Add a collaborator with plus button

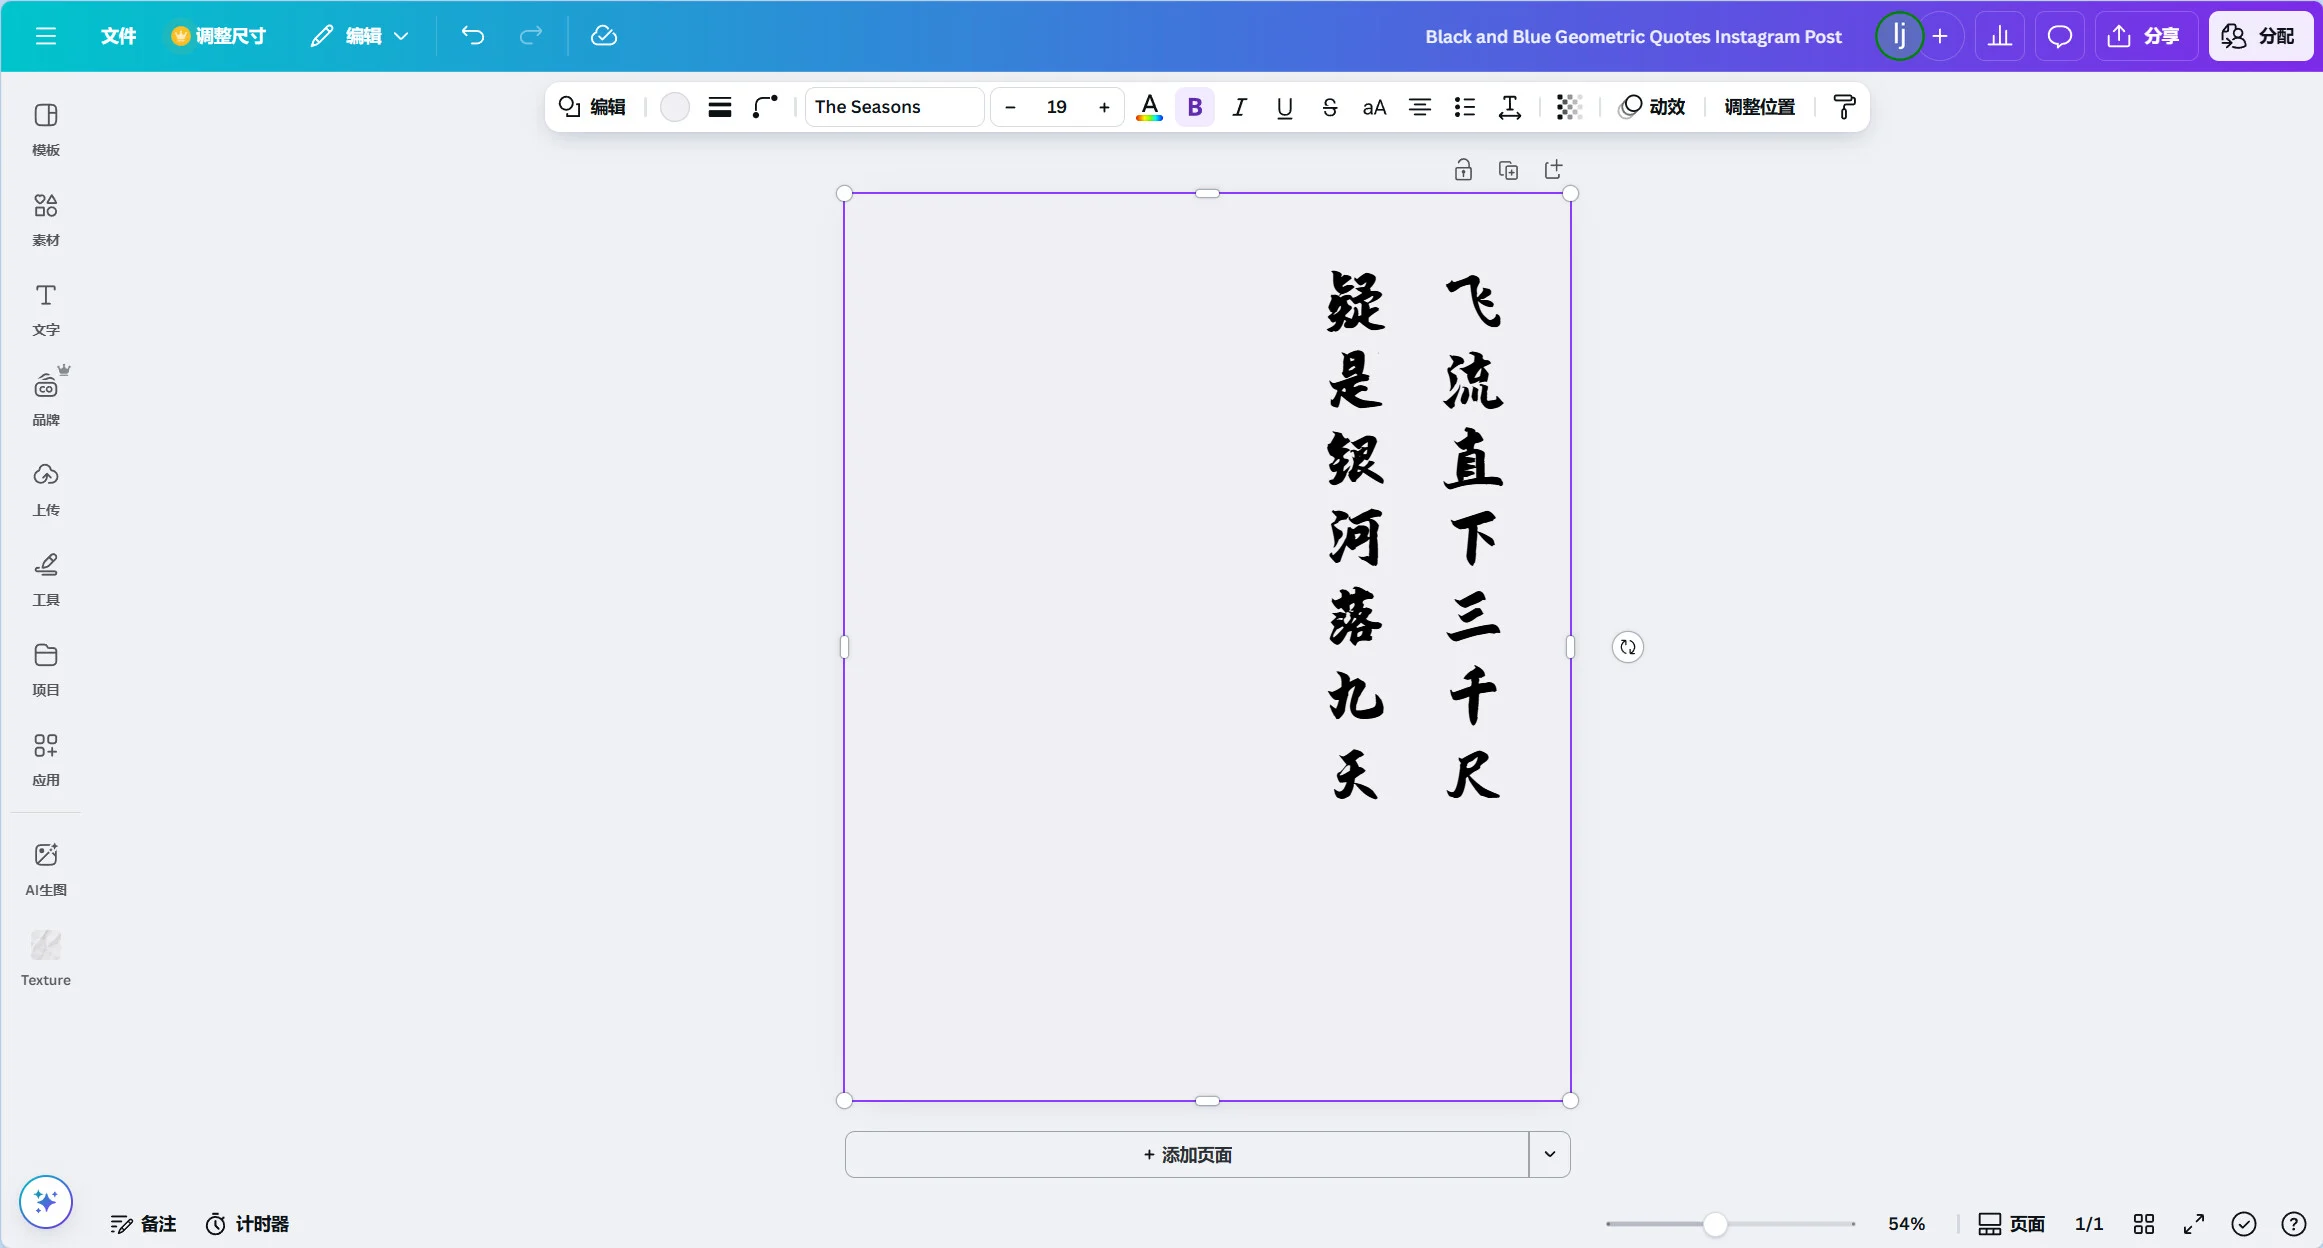click(x=1940, y=36)
